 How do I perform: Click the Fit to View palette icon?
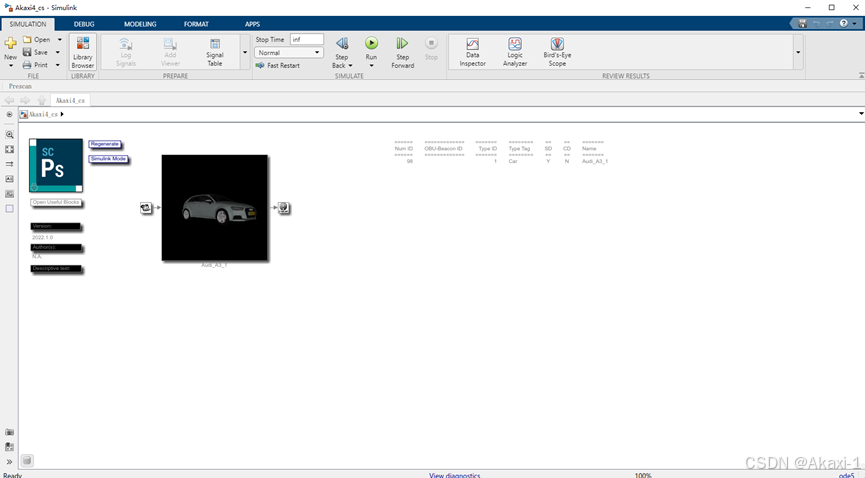9,150
